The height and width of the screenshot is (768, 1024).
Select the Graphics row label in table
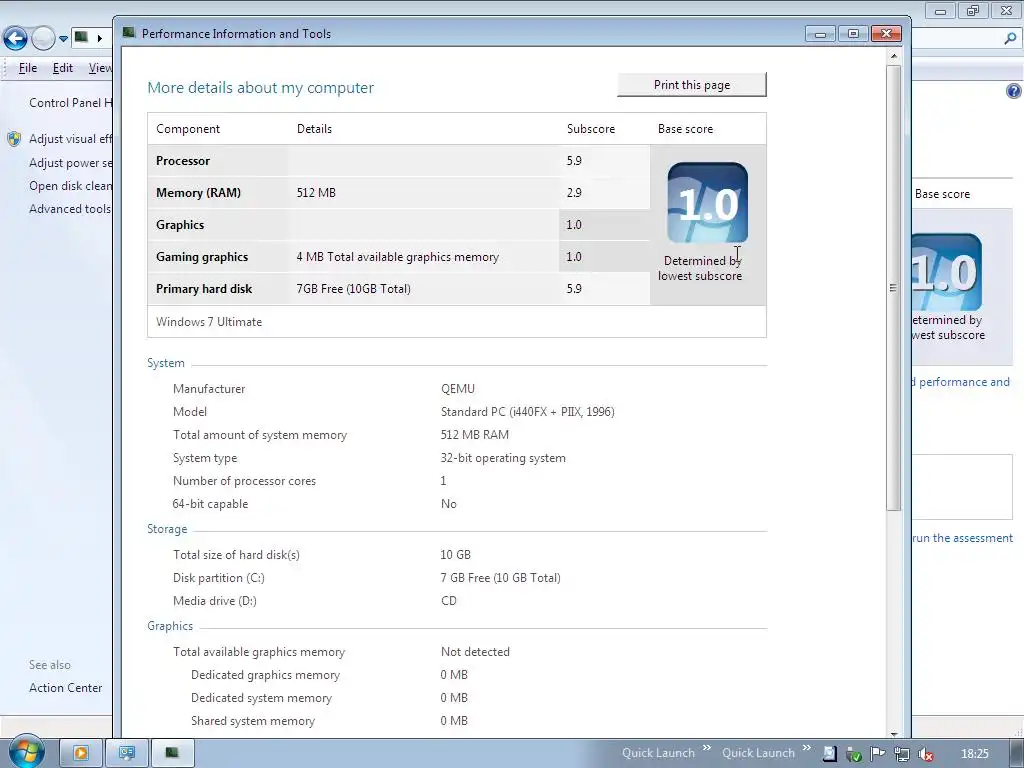point(180,225)
